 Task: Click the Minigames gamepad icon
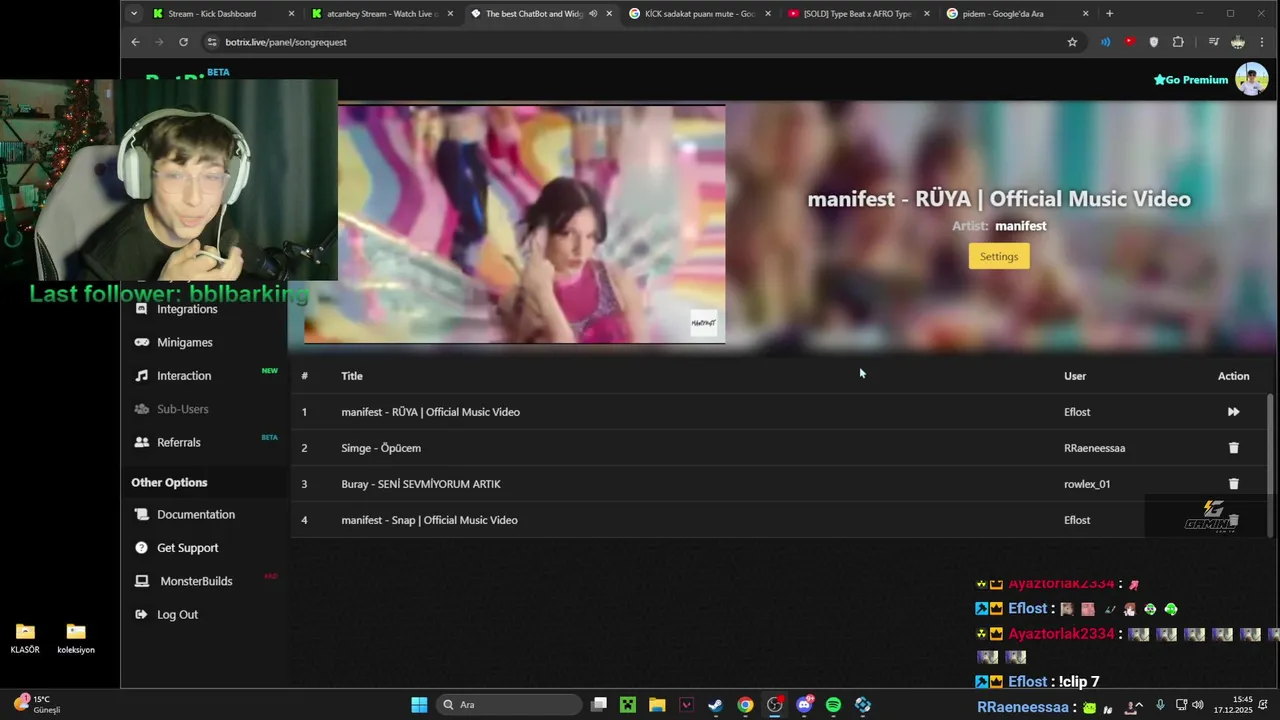141,342
